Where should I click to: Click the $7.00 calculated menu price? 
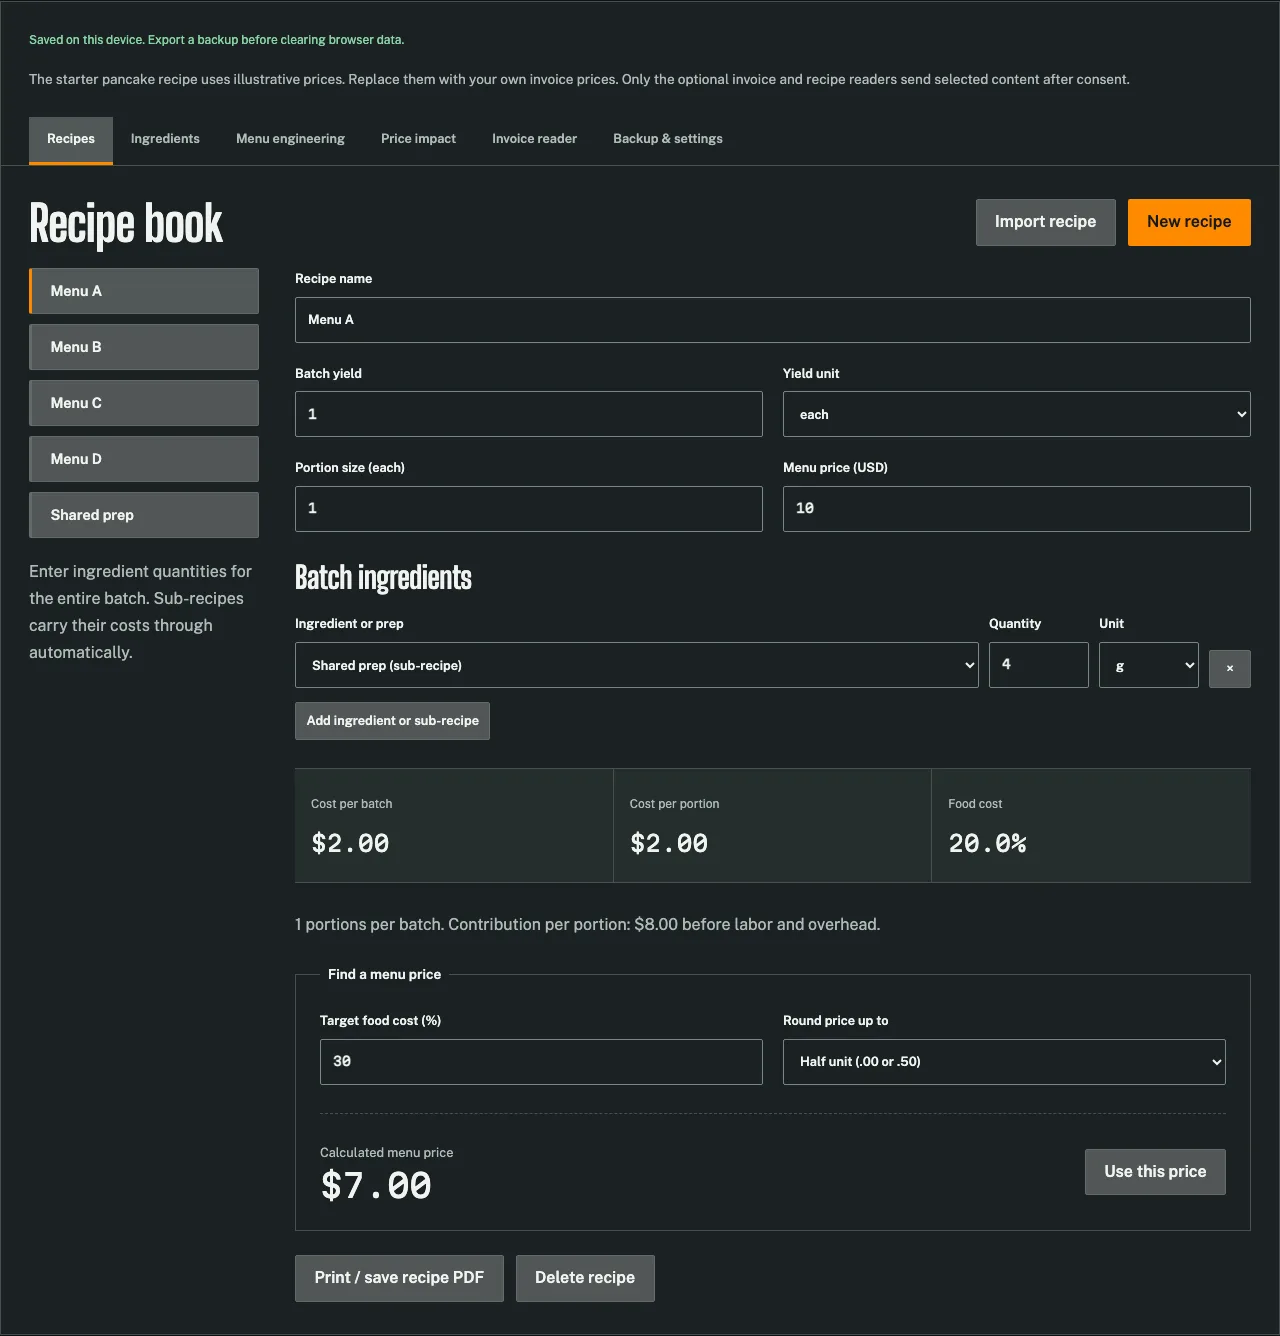tap(376, 1186)
